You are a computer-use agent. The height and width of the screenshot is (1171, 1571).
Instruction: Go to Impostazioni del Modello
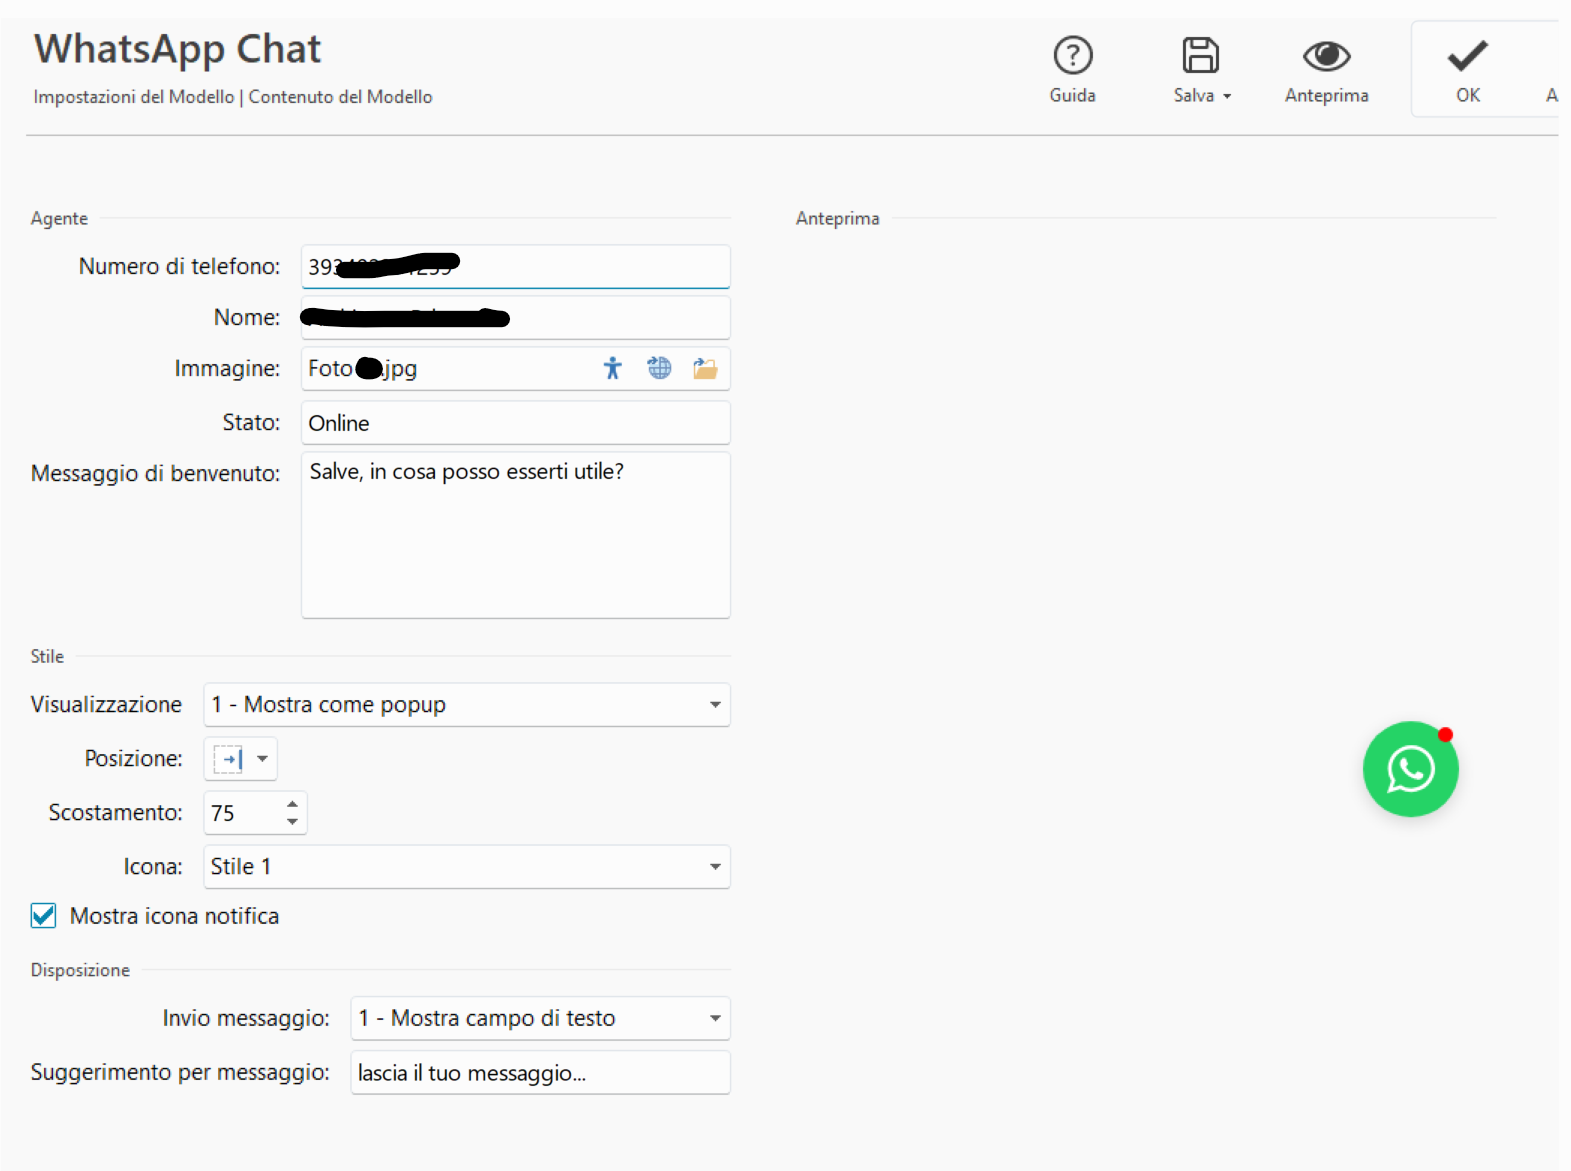(133, 97)
